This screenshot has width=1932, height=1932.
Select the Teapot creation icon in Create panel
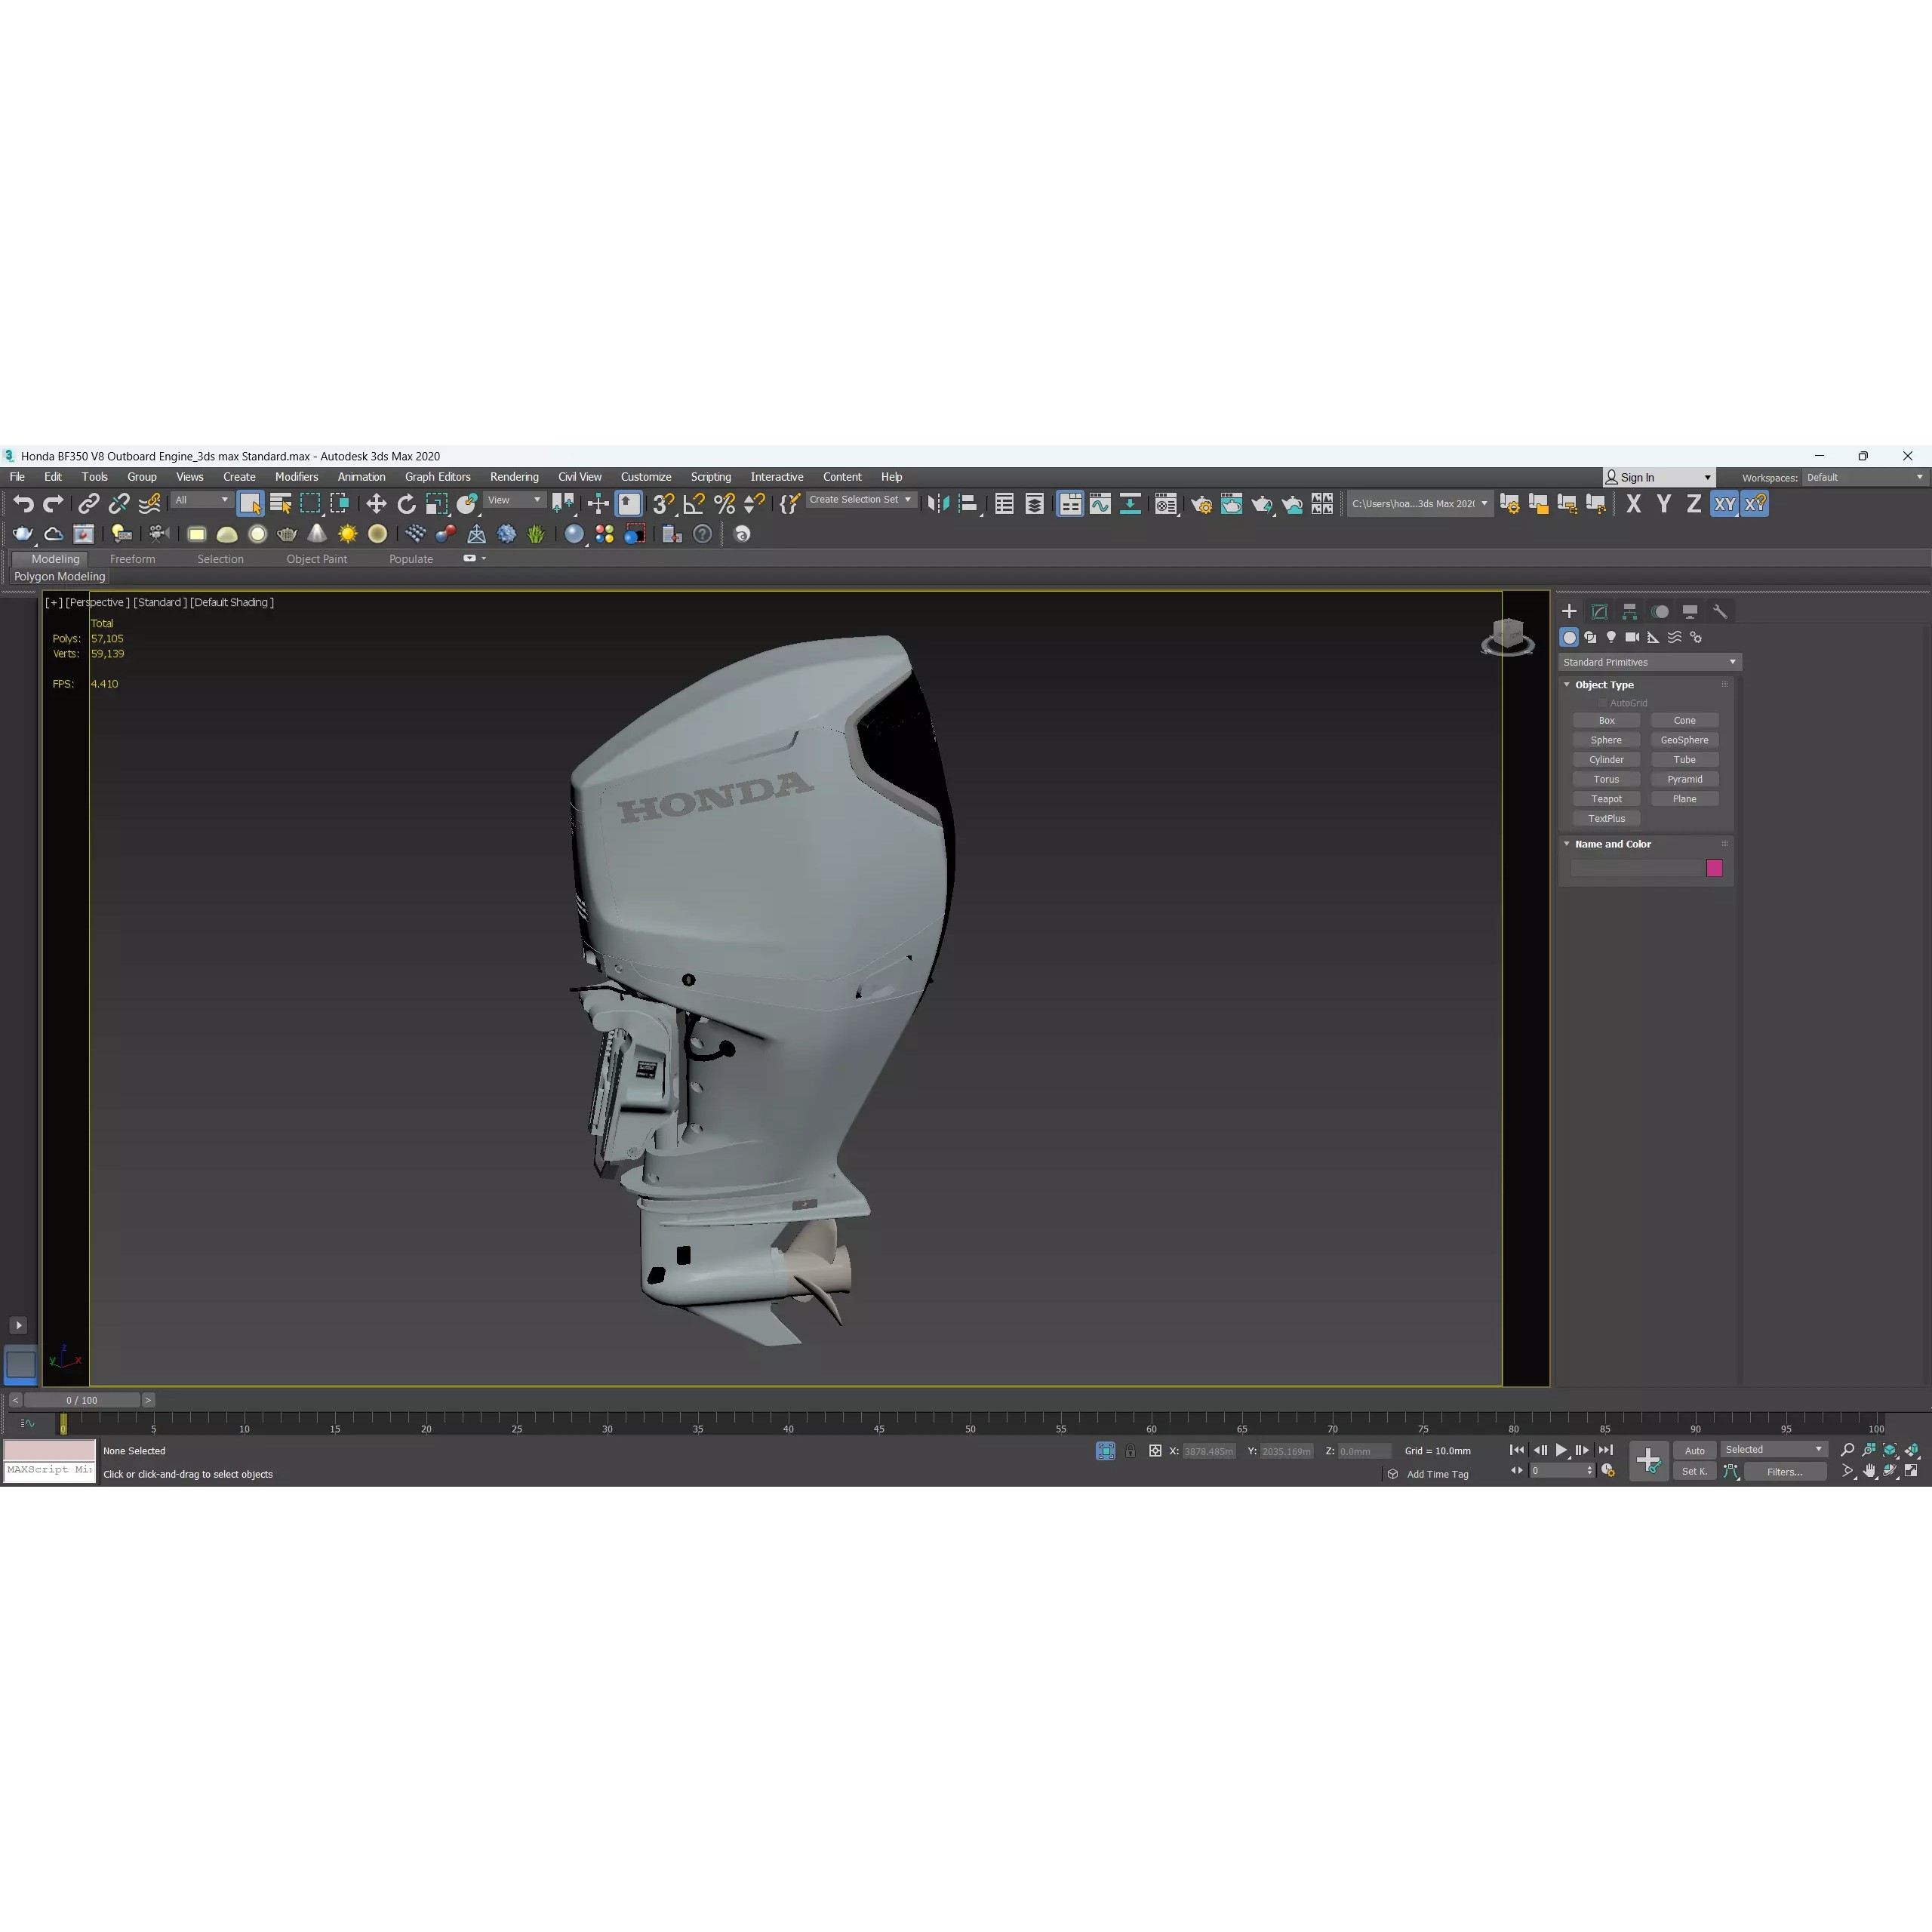click(x=287, y=534)
